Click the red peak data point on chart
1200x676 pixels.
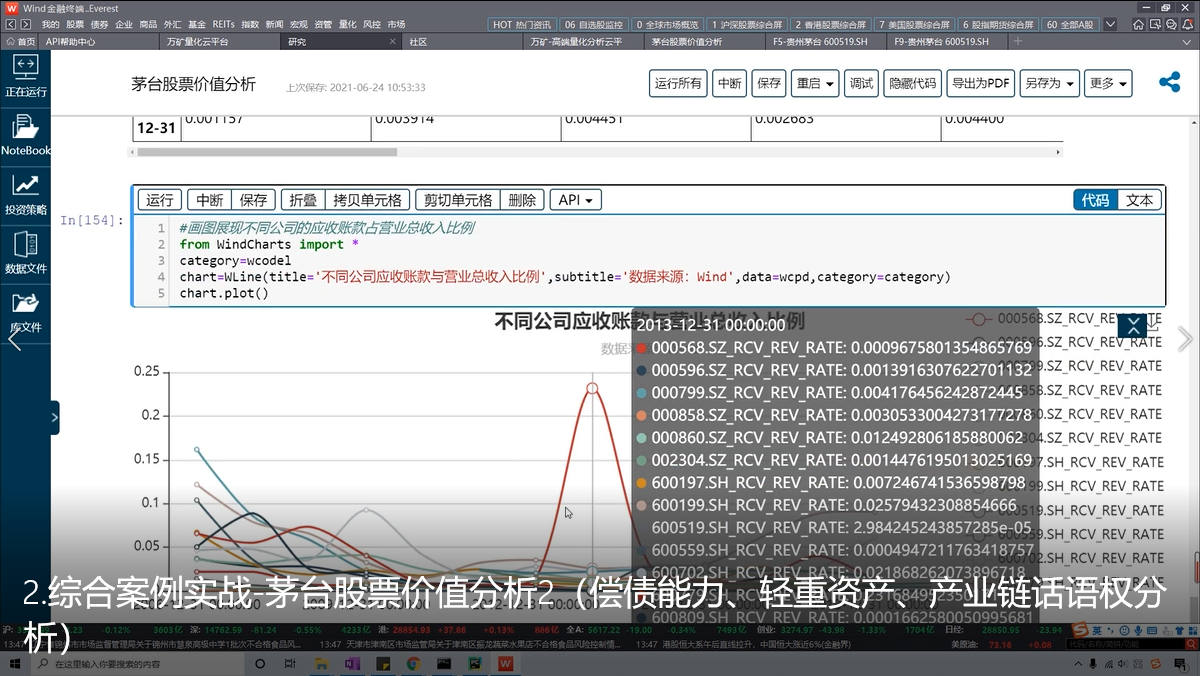[593, 388]
